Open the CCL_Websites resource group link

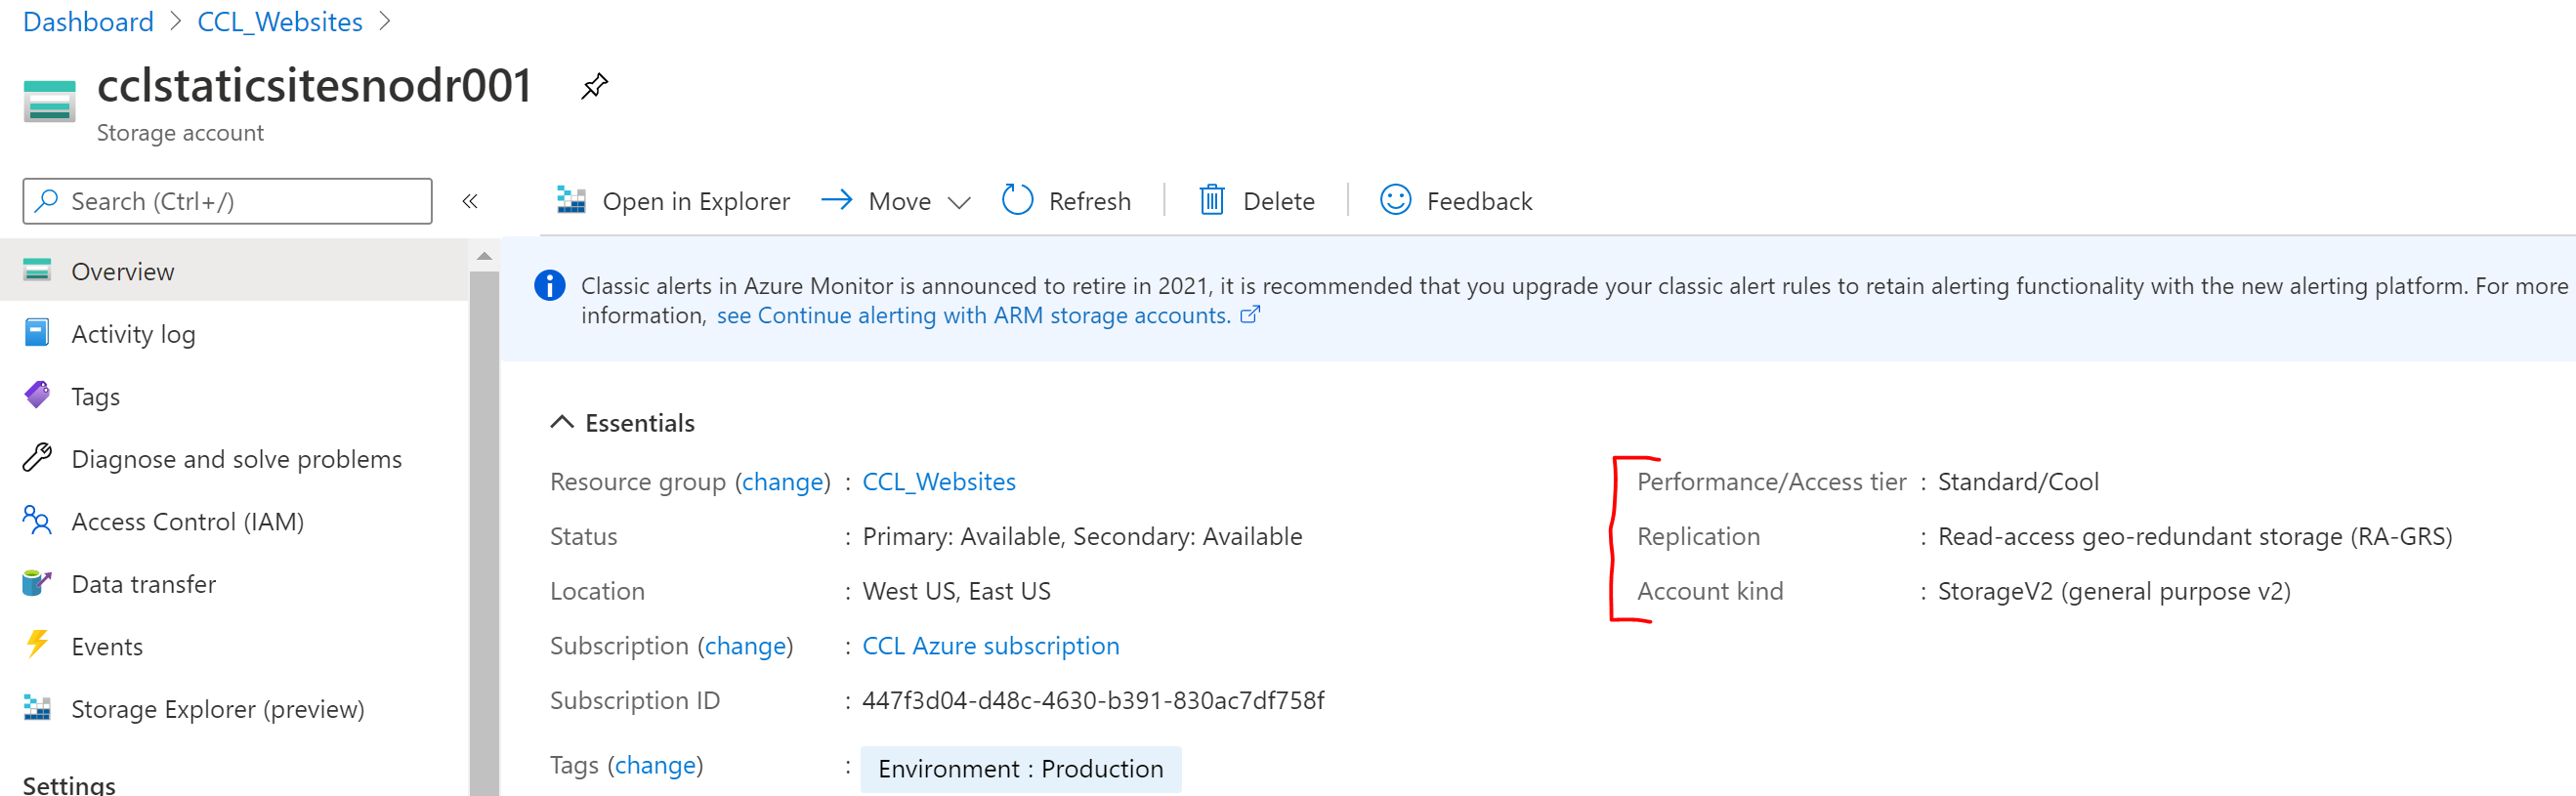[x=938, y=482]
